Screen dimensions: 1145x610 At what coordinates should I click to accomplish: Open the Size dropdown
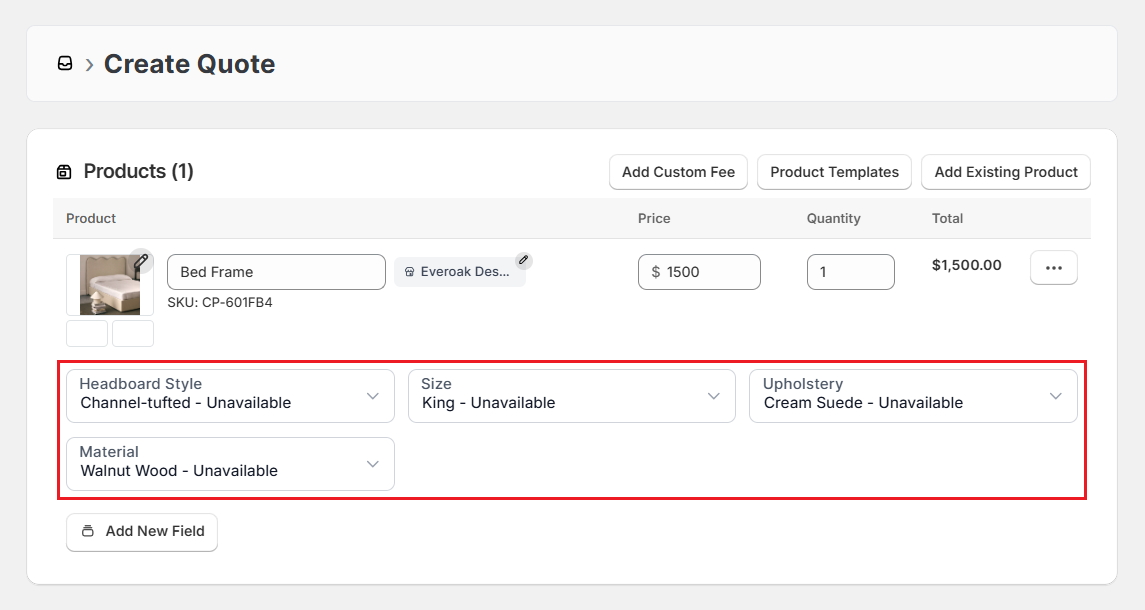pyautogui.click(x=572, y=396)
